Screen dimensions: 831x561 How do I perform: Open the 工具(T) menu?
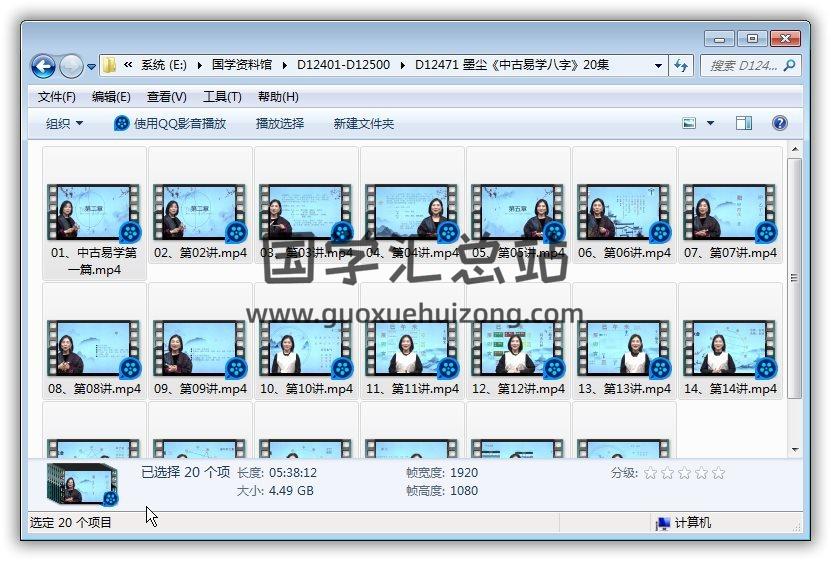pos(222,97)
